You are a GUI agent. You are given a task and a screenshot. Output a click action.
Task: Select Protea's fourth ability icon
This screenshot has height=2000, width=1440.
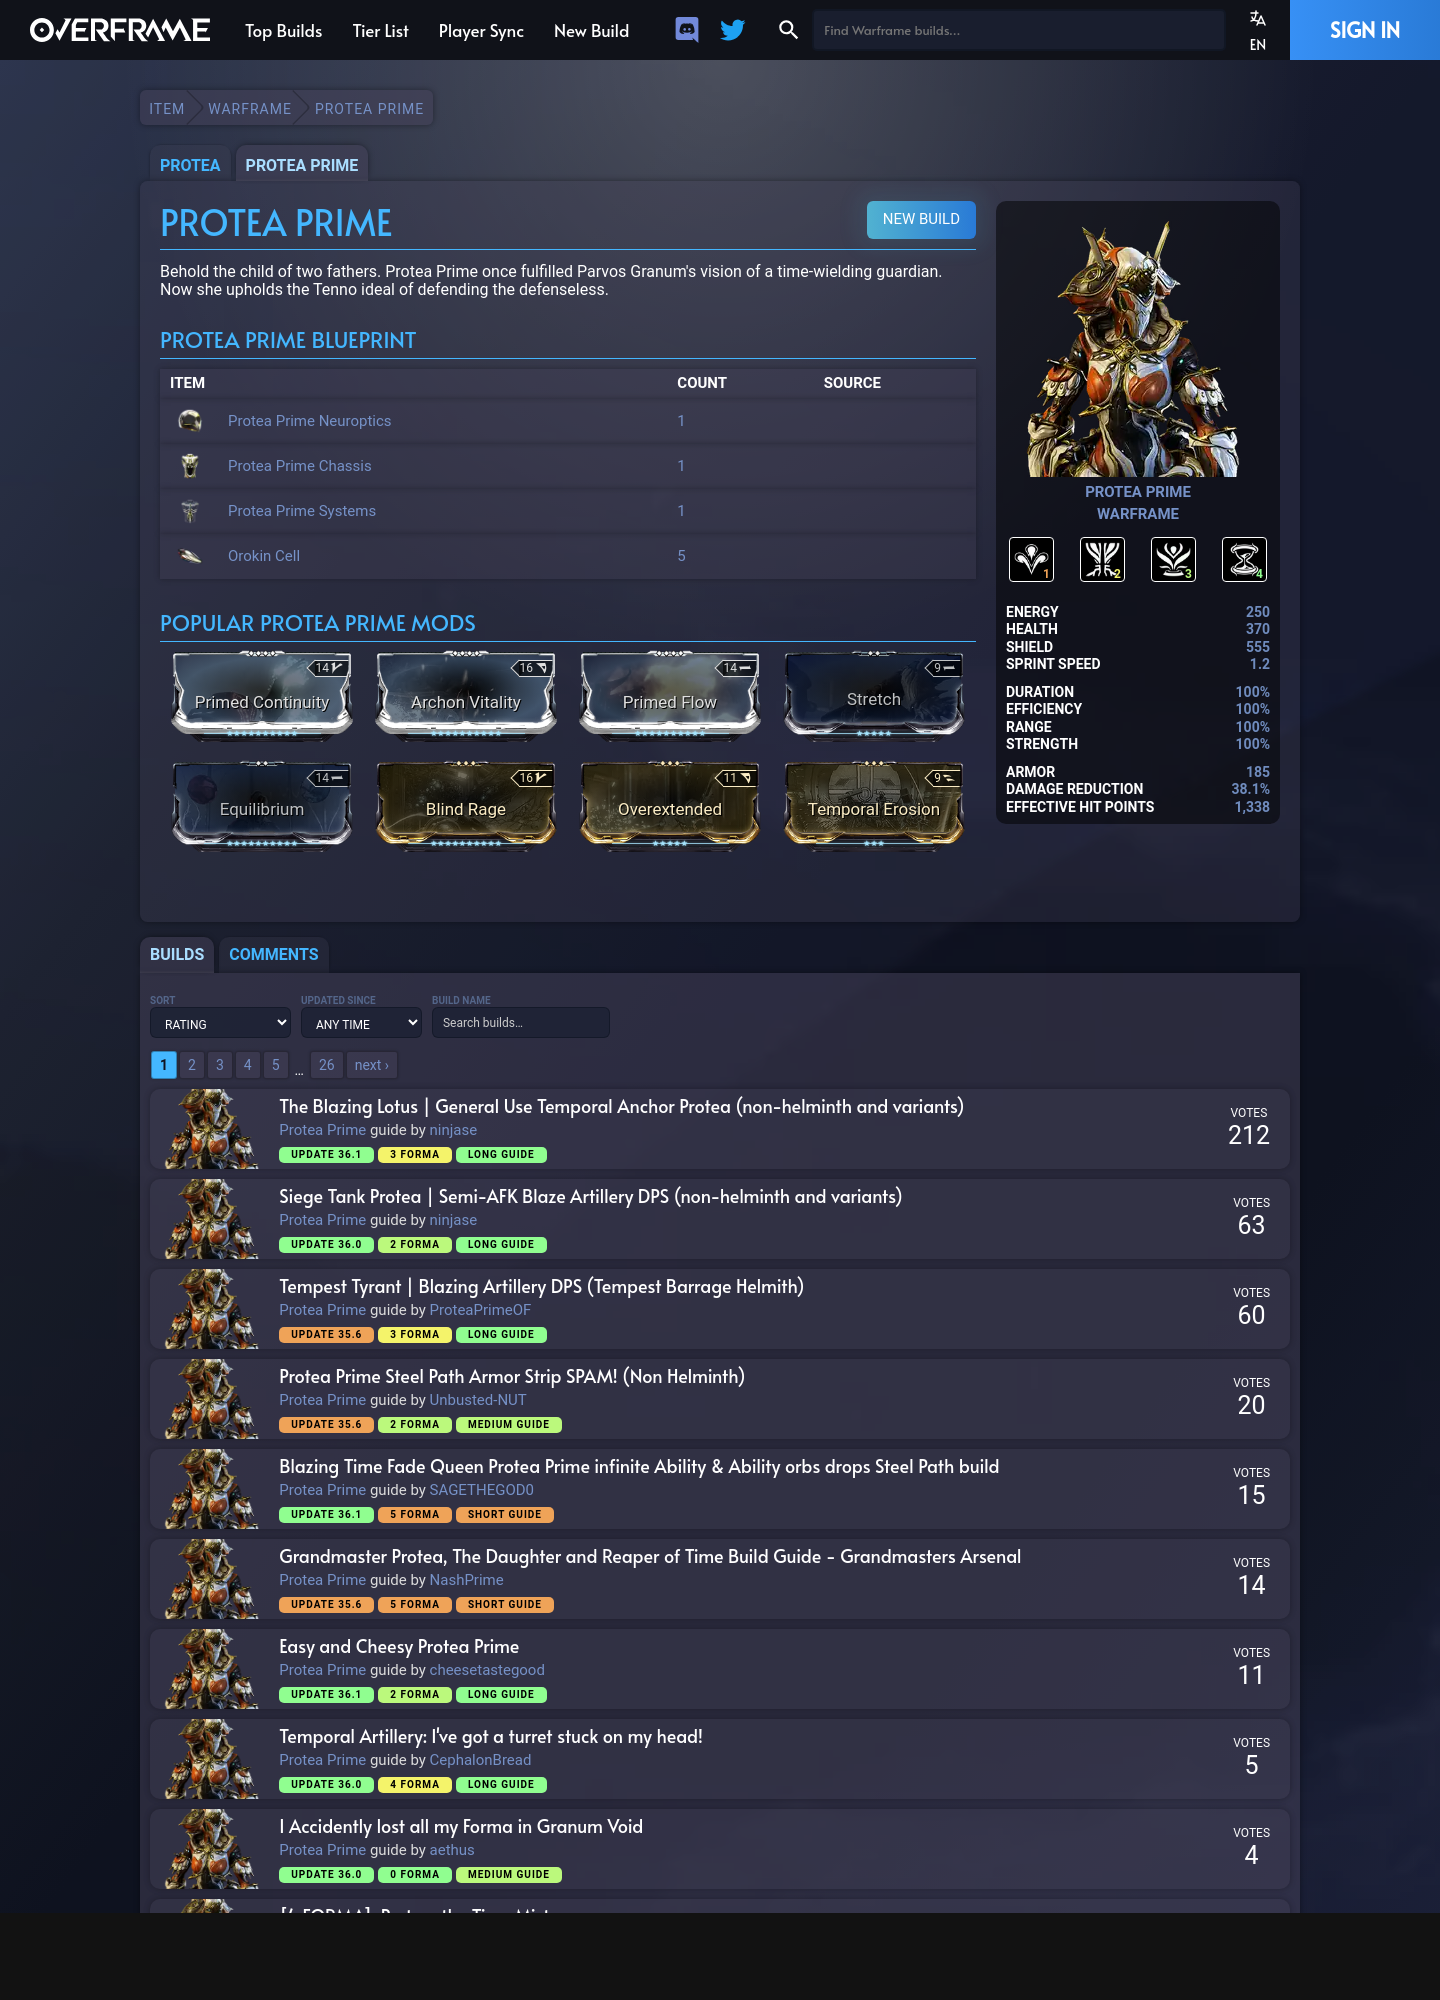click(x=1244, y=559)
